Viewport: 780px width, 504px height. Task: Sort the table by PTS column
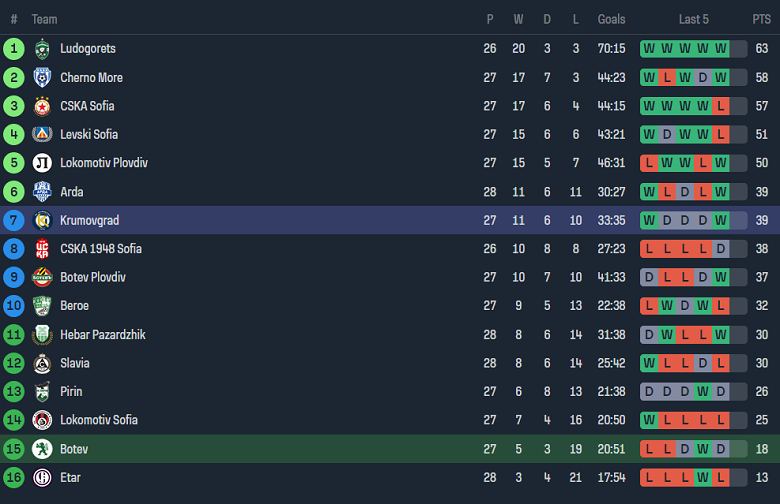click(761, 19)
